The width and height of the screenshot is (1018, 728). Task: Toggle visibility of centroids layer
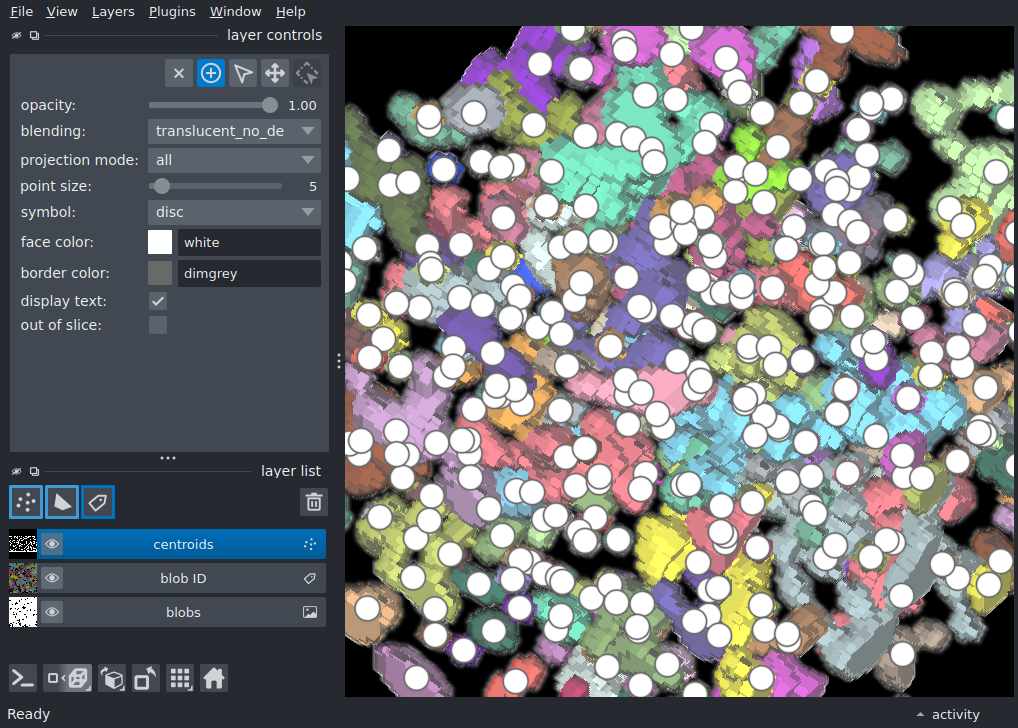[x=53, y=544]
